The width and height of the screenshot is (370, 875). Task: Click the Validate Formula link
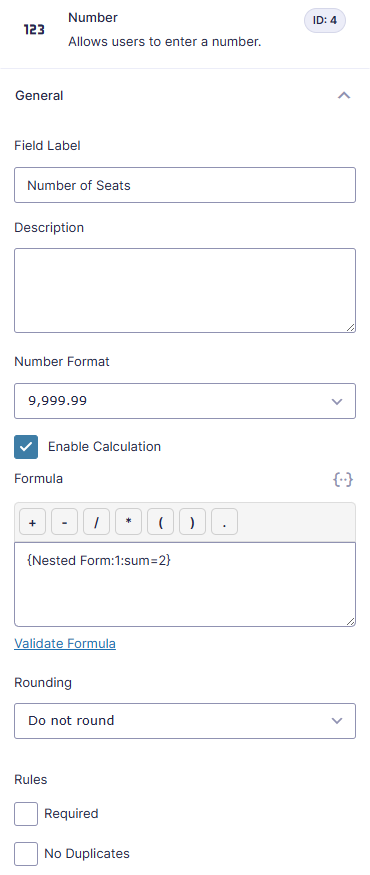(65, 643)
